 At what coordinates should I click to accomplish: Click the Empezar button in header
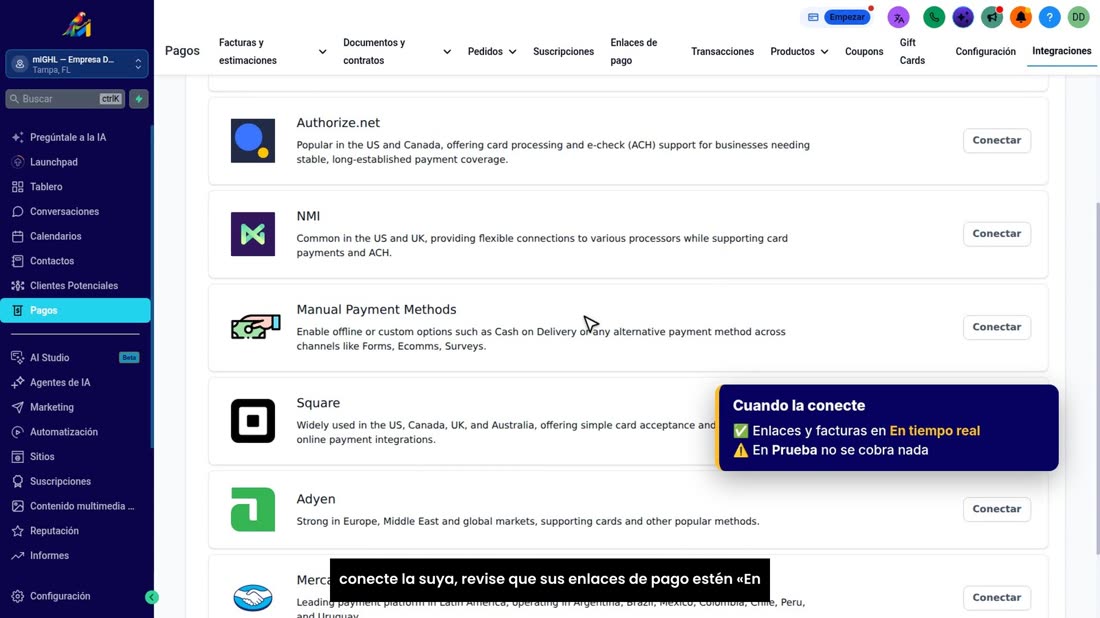[847, 18]
